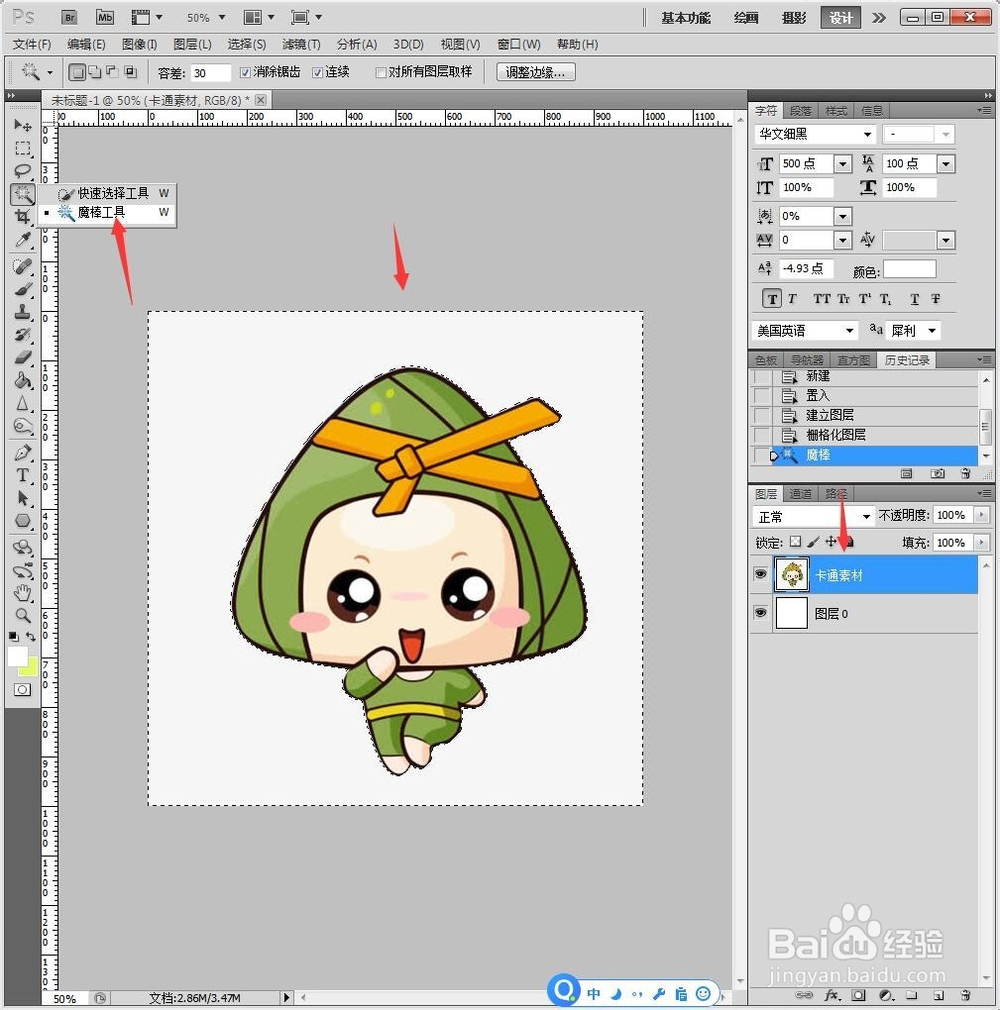Toggle lock transparent pixels
The height and width of the screenshot is (1010, 1000).
[796, 542]
